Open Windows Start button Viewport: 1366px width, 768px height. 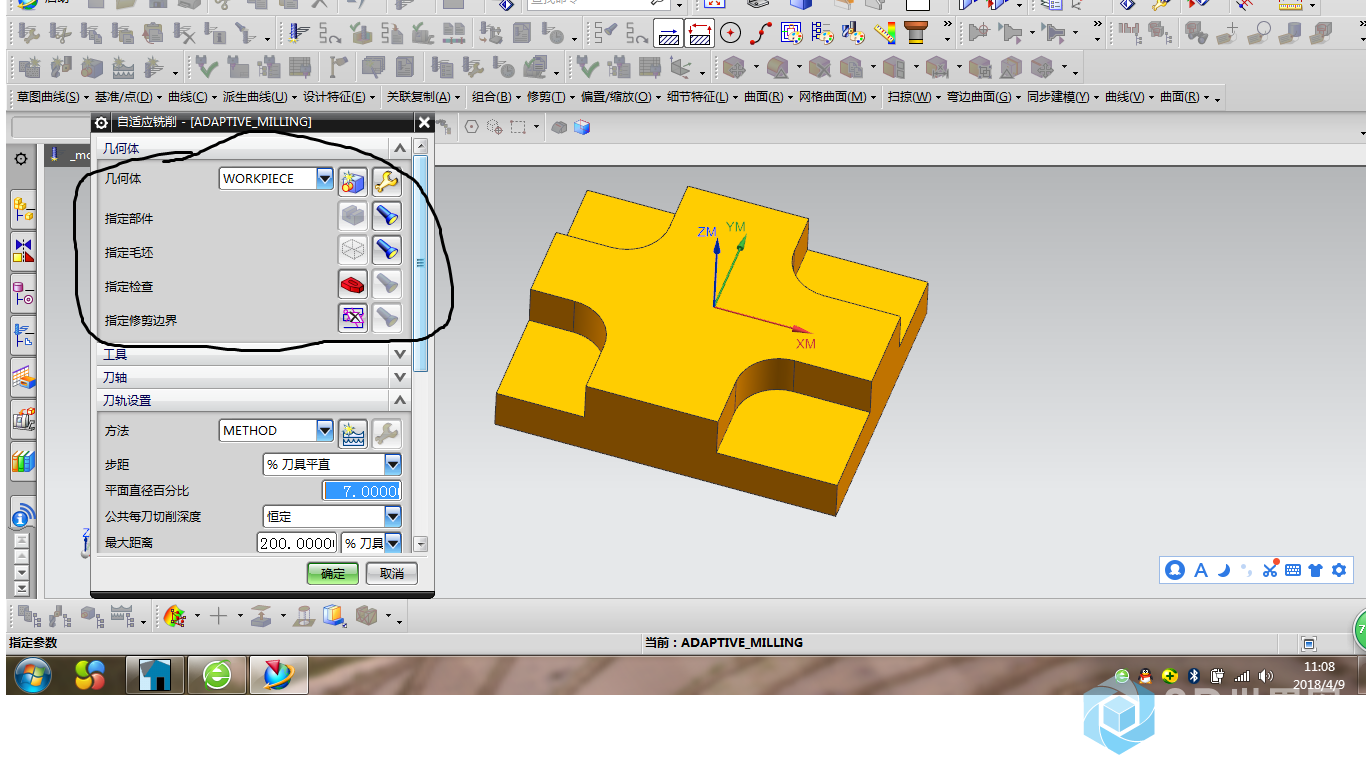(x=33, y=676)
